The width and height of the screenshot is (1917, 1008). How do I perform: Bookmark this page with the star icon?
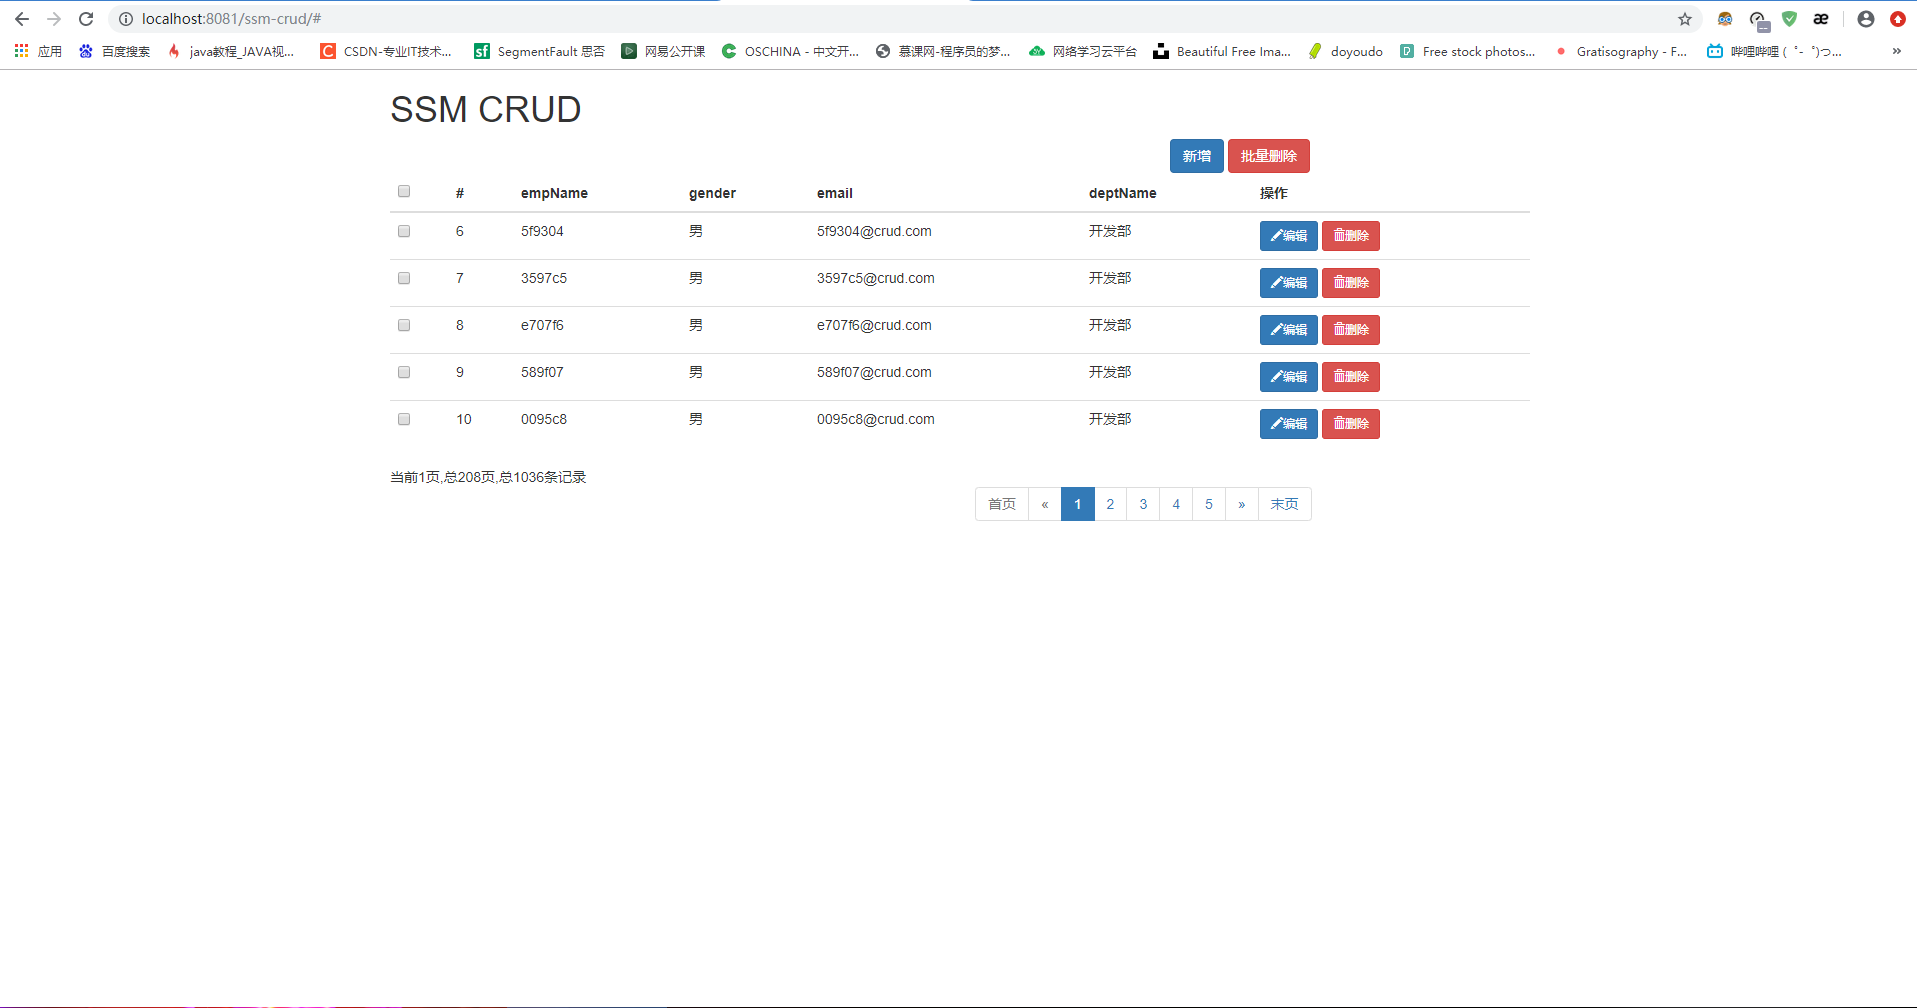(x=1686, y=18)
